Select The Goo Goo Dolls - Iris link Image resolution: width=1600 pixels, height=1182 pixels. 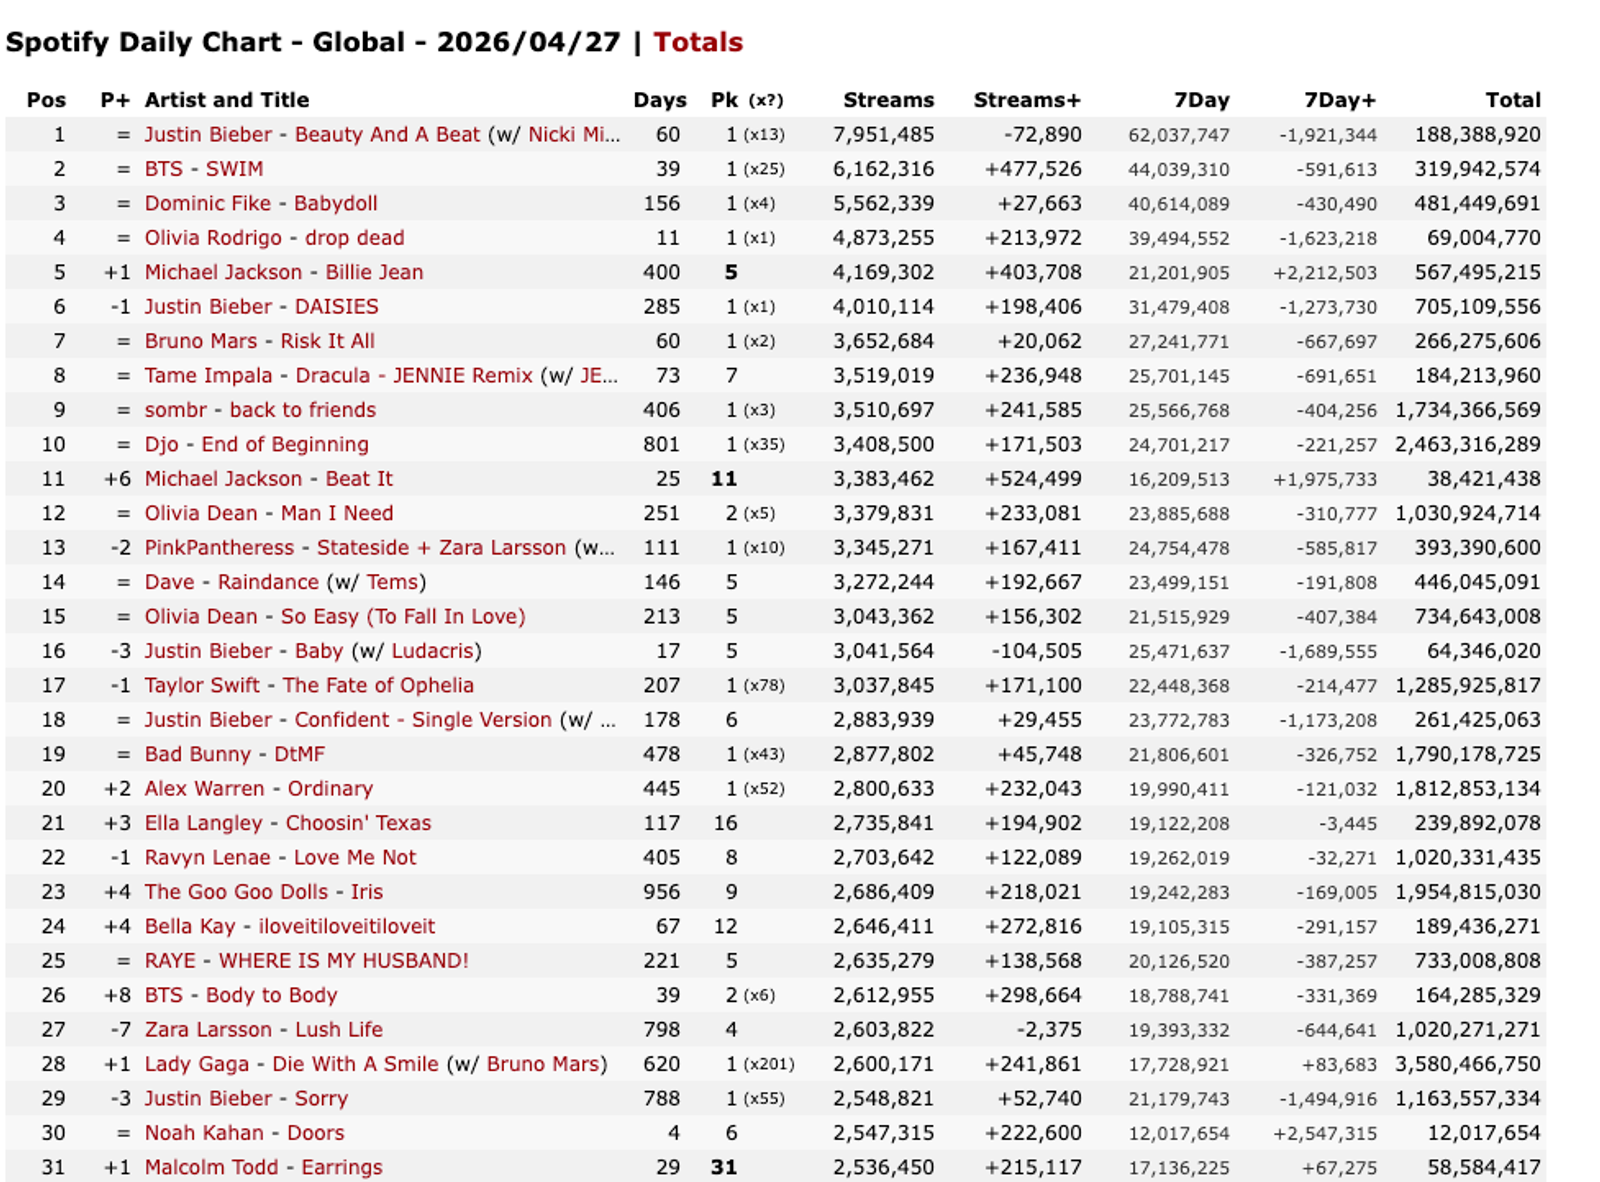(x=264, y=892)
